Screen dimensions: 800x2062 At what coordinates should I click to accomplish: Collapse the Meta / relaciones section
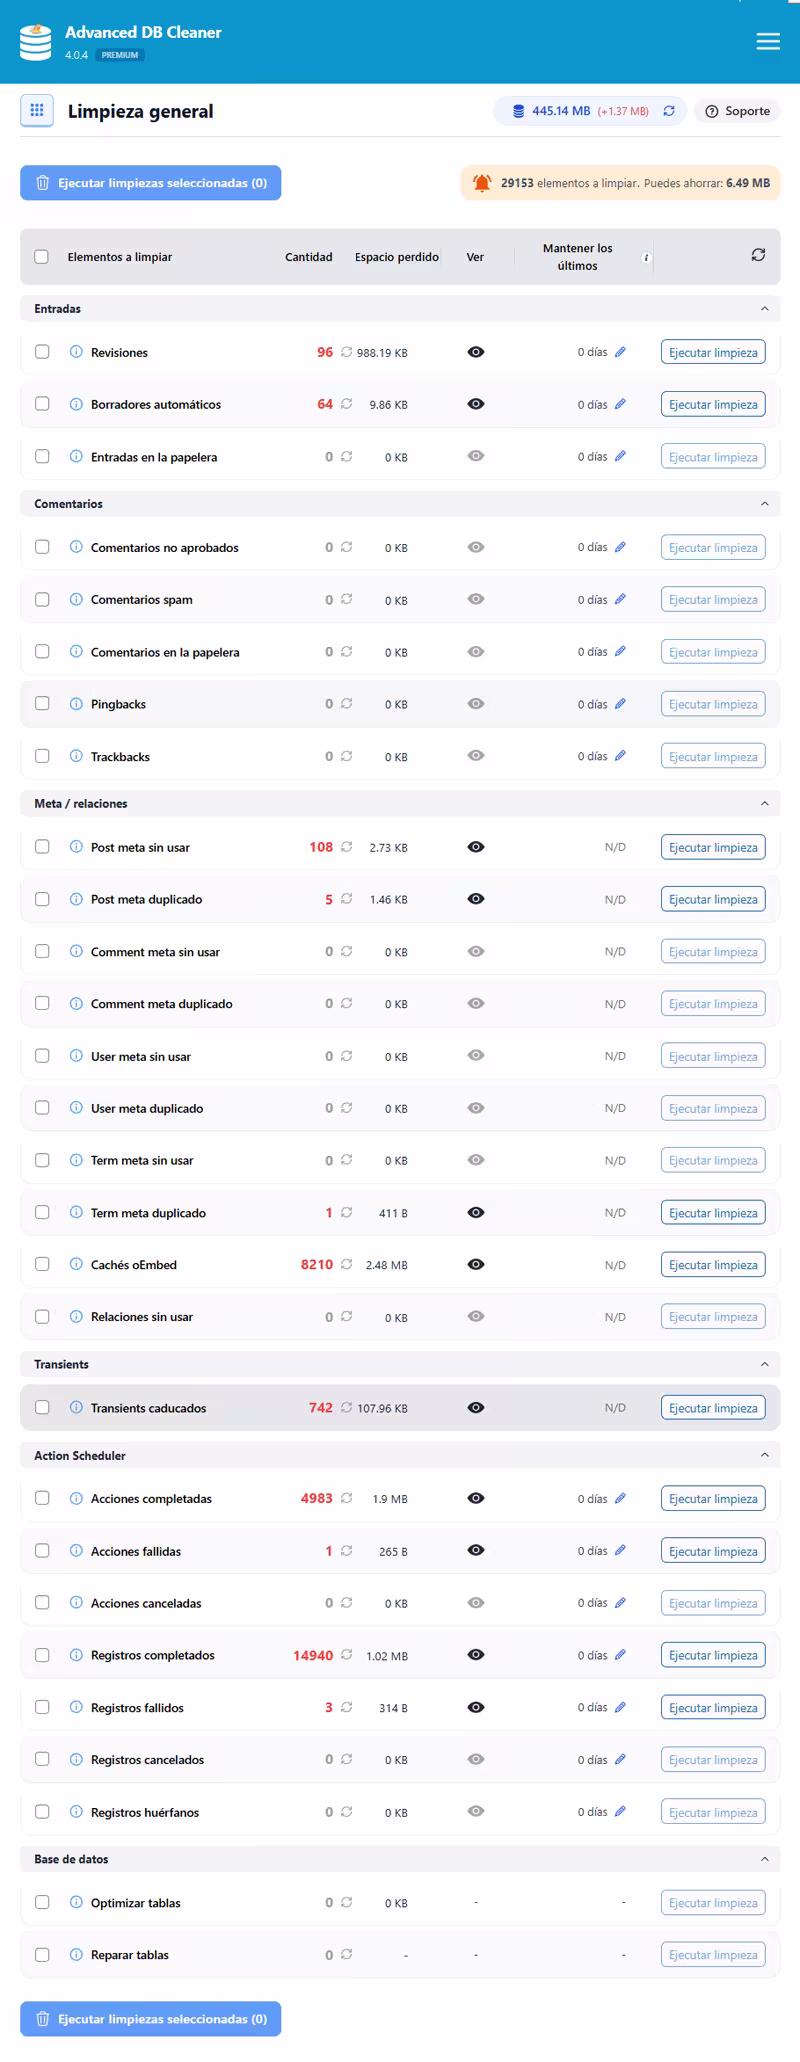pyautogui.click(x=764, y=803)
